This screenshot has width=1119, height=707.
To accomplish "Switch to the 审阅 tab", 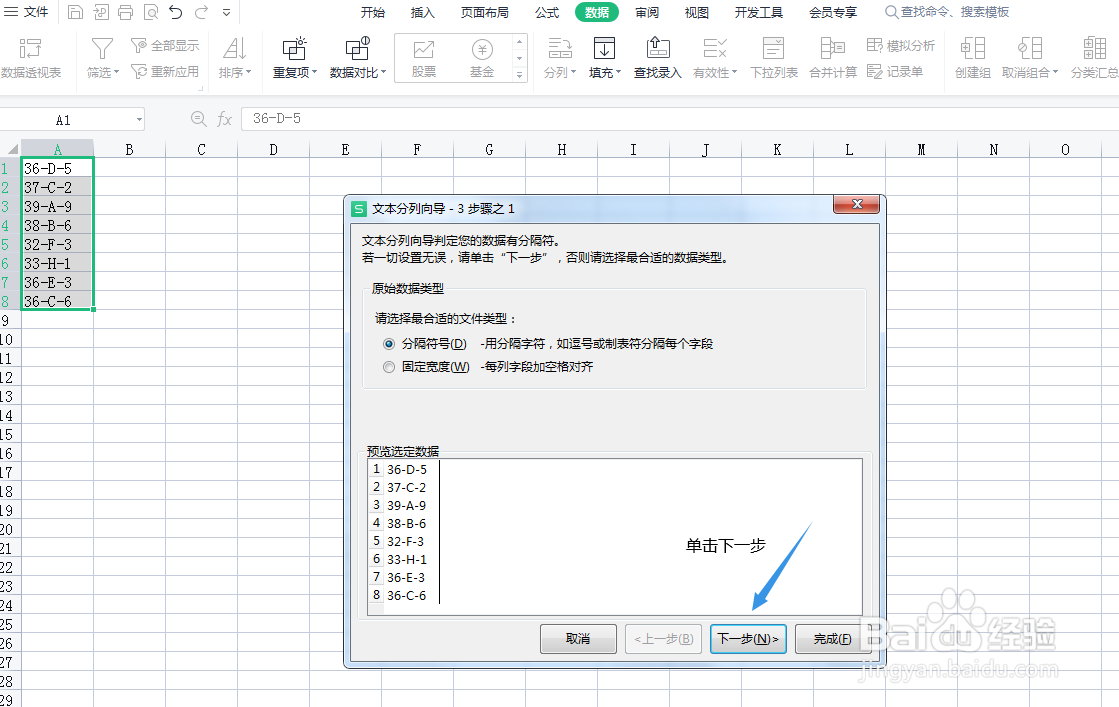I will (647, 12).
